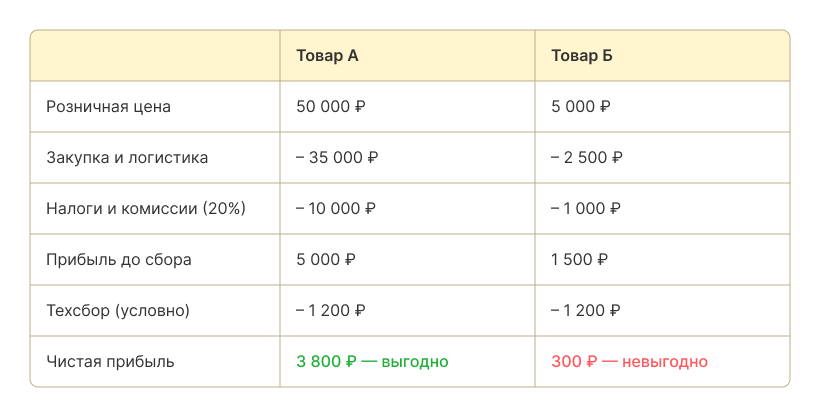This screenshot has height=417, width=820.
Task: Click the red 300 ₽ — невыгодно text
Action: tap(629, 362)
